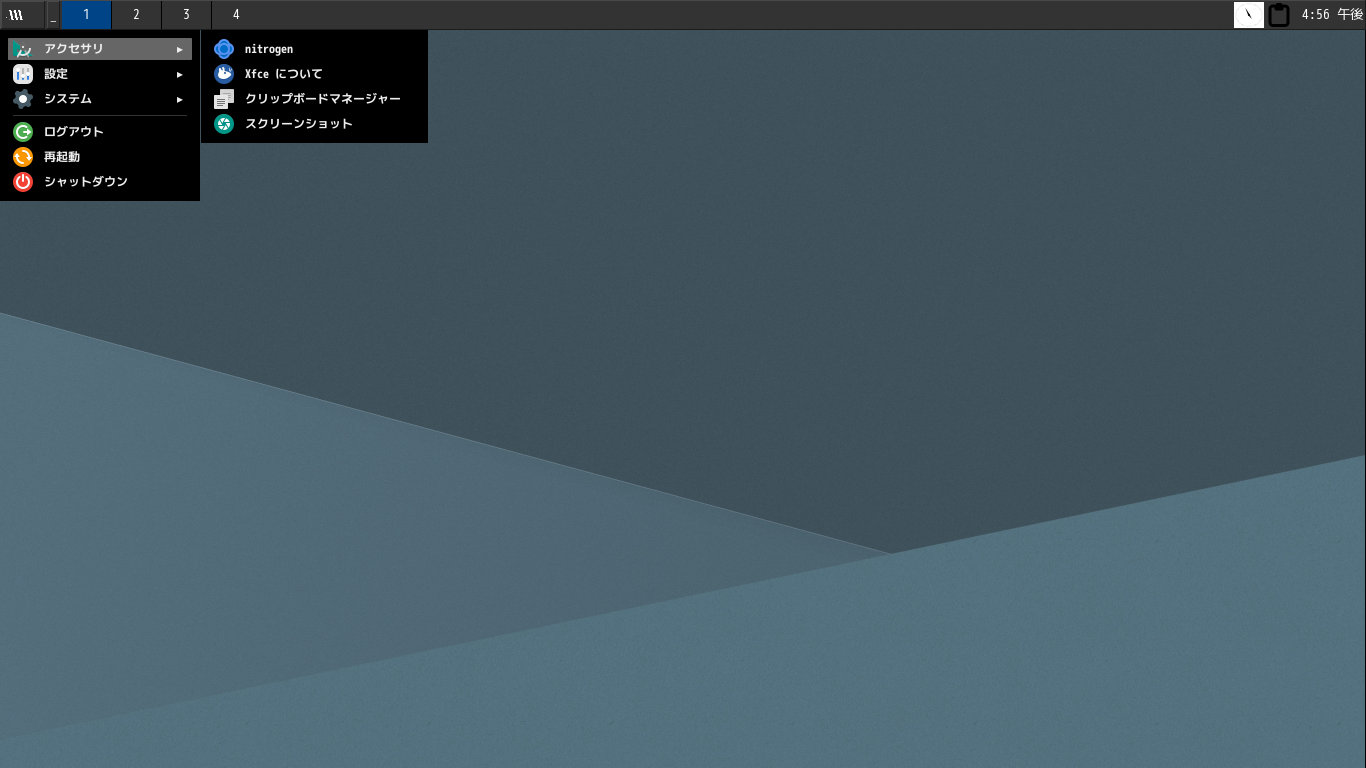Open クリップボードマネージャー from the submenu
Viewport: 1366px width, 768px height.
tap(314, 99)
